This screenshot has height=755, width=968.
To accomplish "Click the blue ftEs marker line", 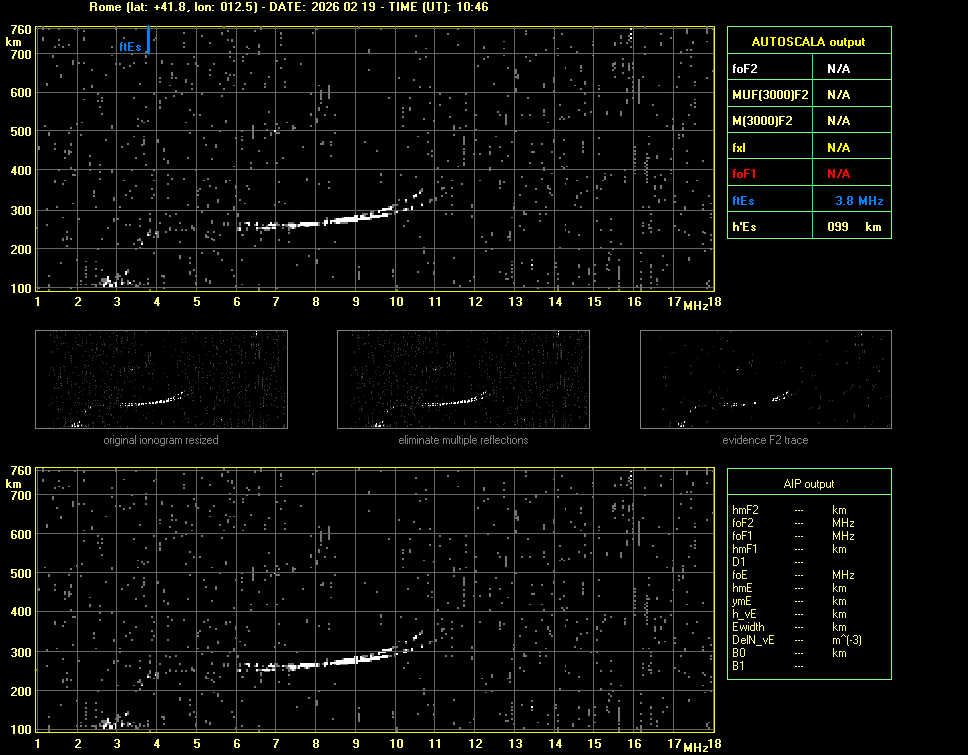I will 148,40.
